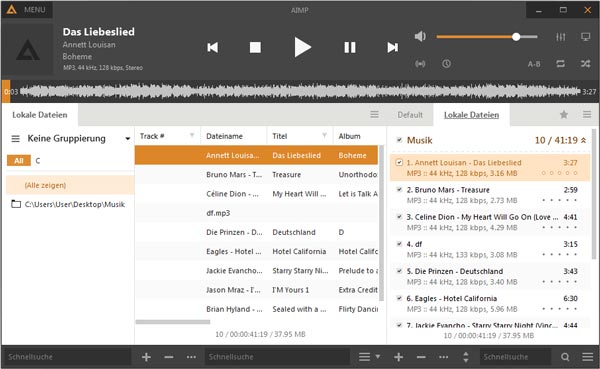This screenshot has height=369, width=600.
Task: Click the playlist vertical scrollbar
Action: coord(594,194)
